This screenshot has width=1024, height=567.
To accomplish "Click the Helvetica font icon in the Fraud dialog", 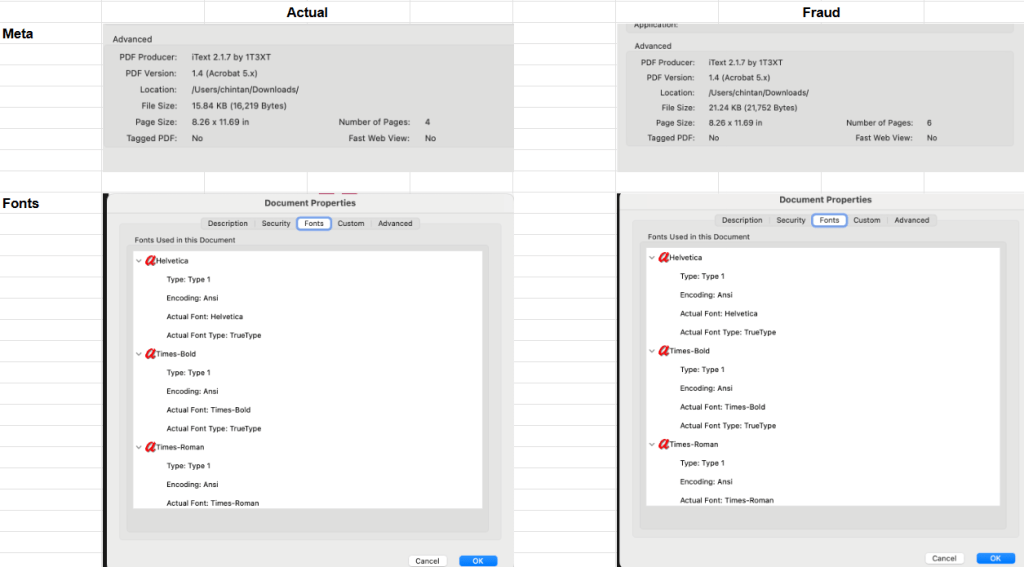I will pyautogui.click(x=664, y=258).
